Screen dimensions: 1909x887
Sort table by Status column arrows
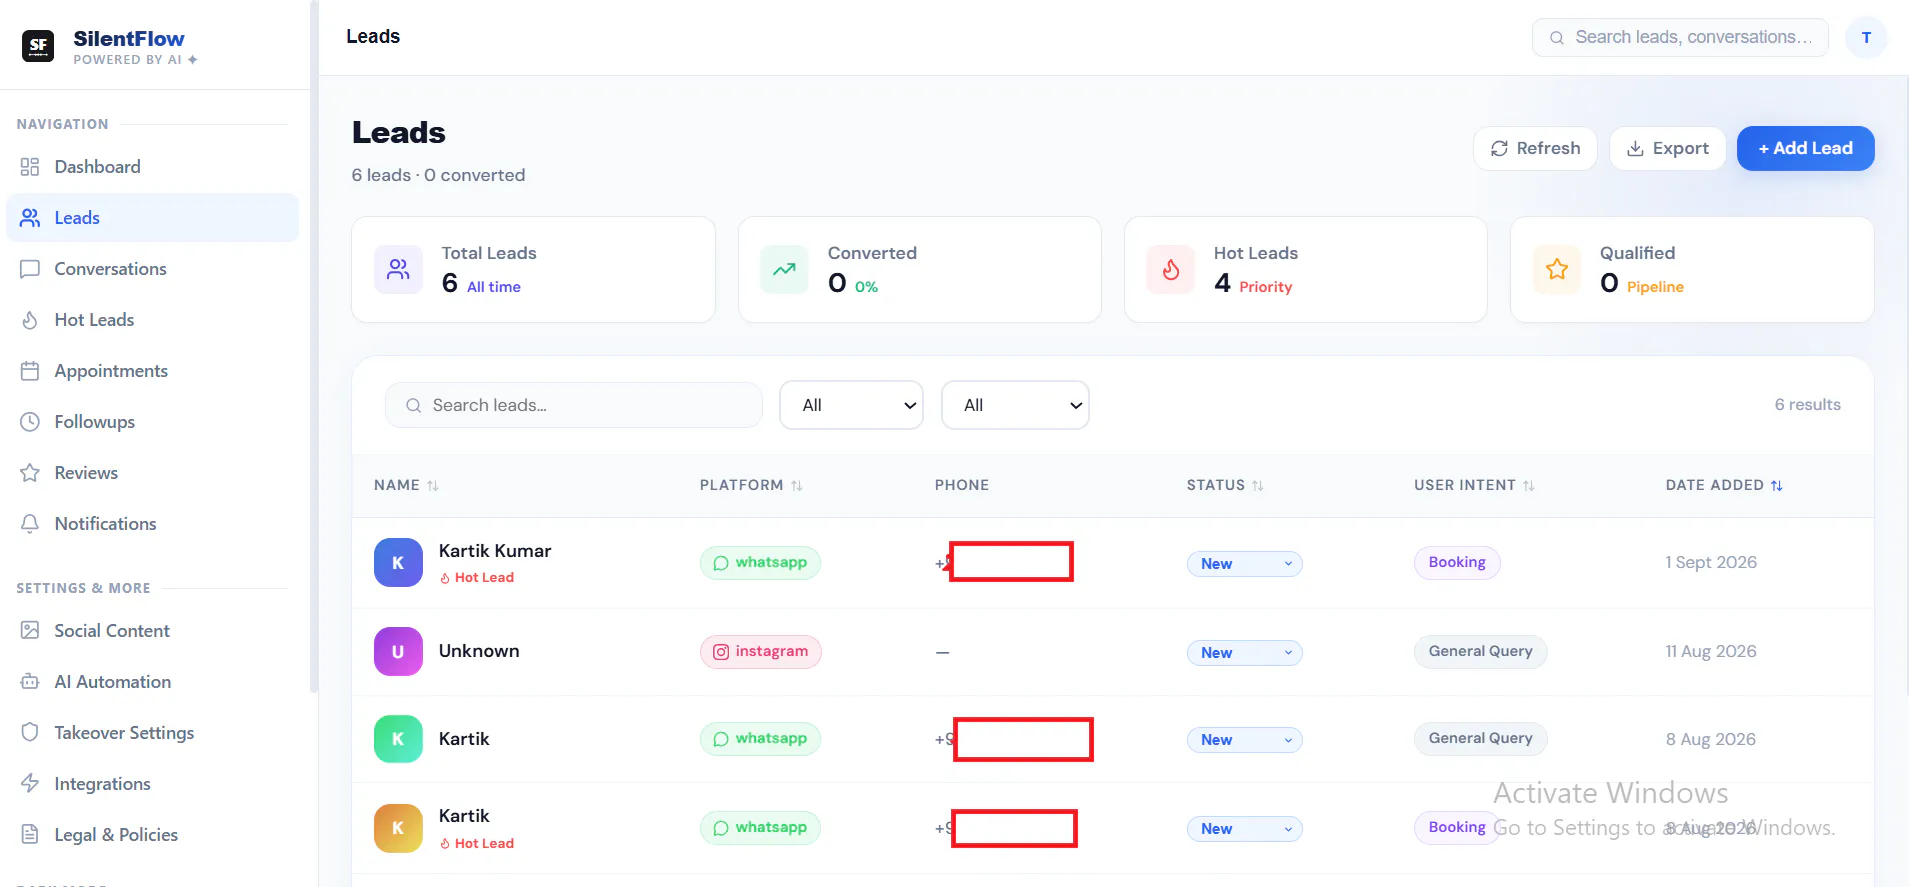coord(1258,486)
